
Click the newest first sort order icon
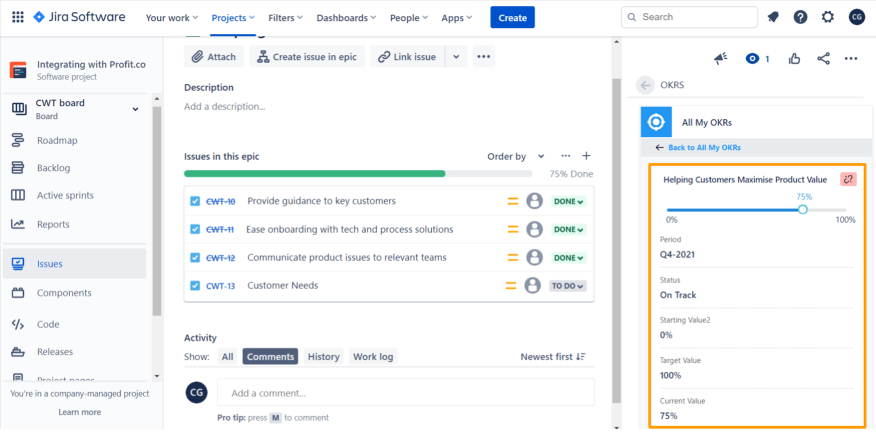point(581,356)
